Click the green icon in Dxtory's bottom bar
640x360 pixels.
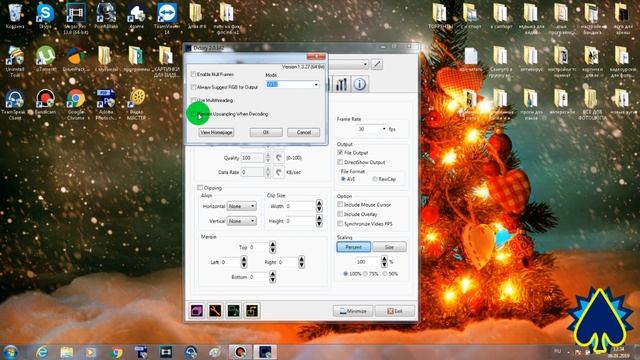pos(234,311)
